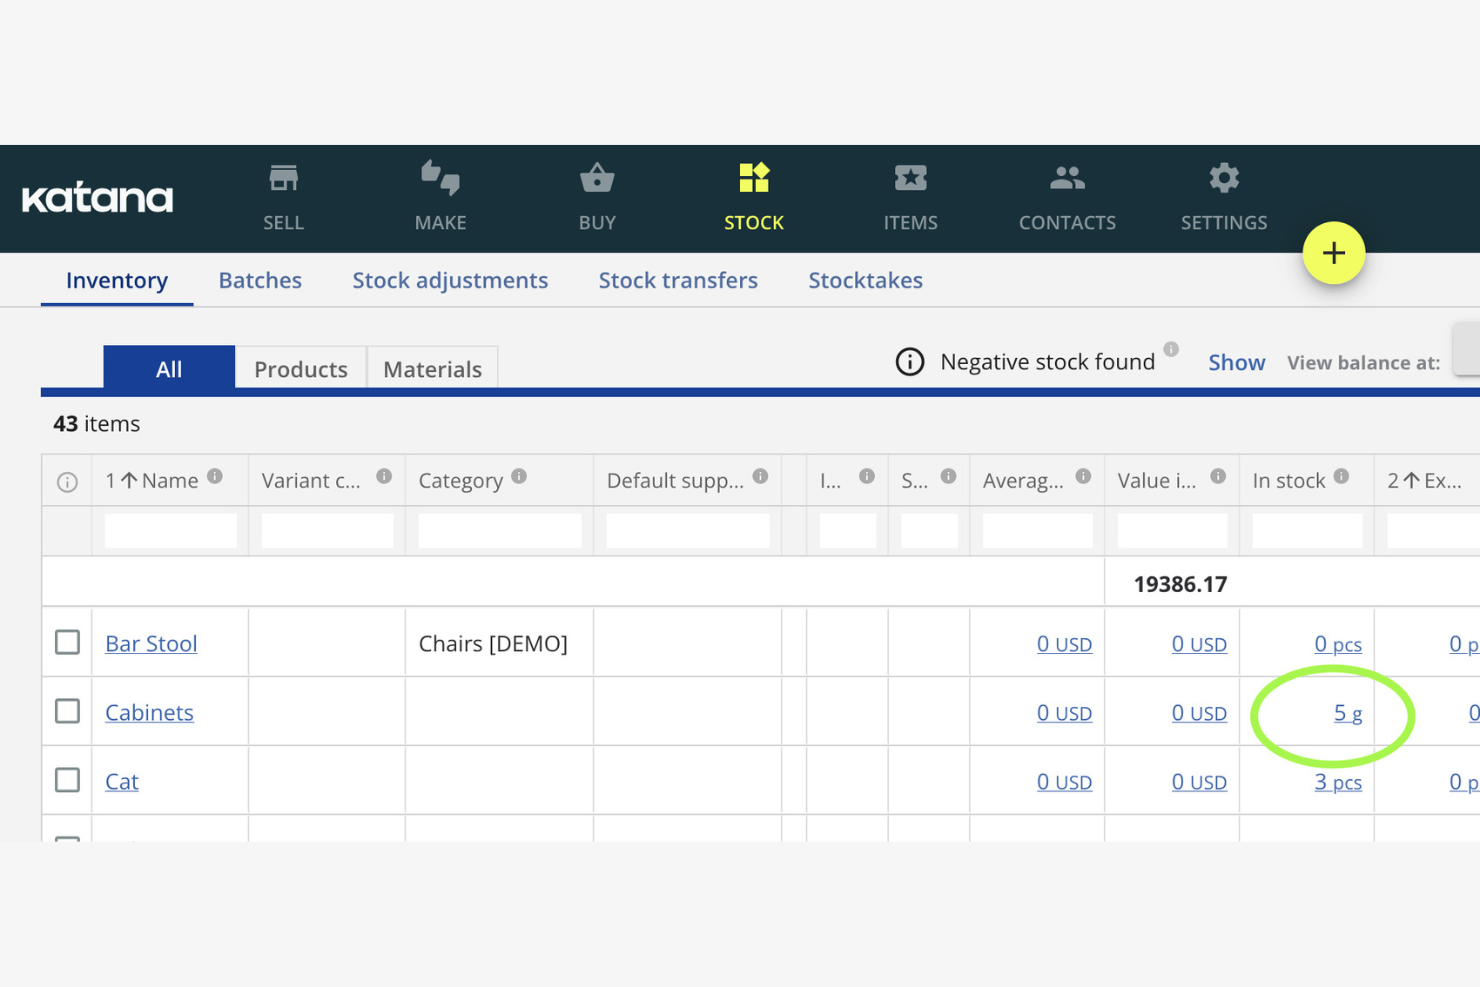Open the Name column info tooltip
Screen dimensions: 1480x987
216,475
